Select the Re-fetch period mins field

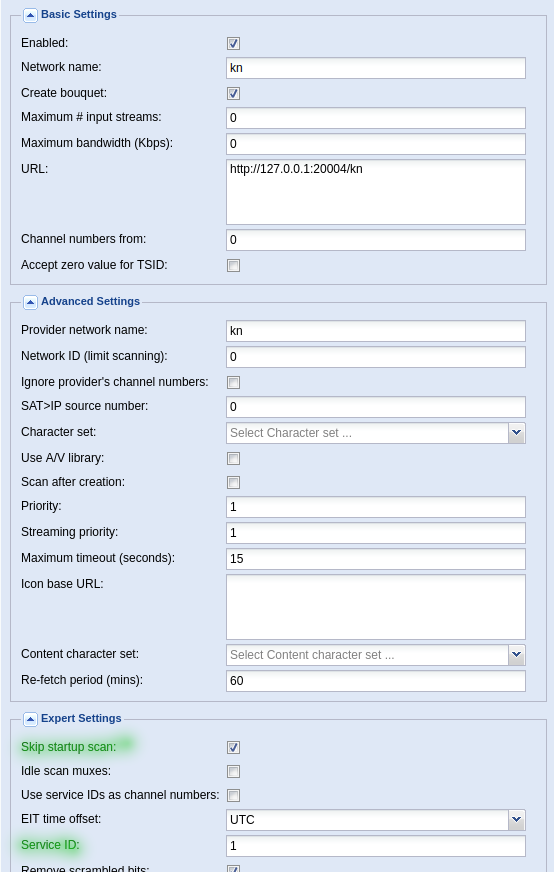pos(375,681)
